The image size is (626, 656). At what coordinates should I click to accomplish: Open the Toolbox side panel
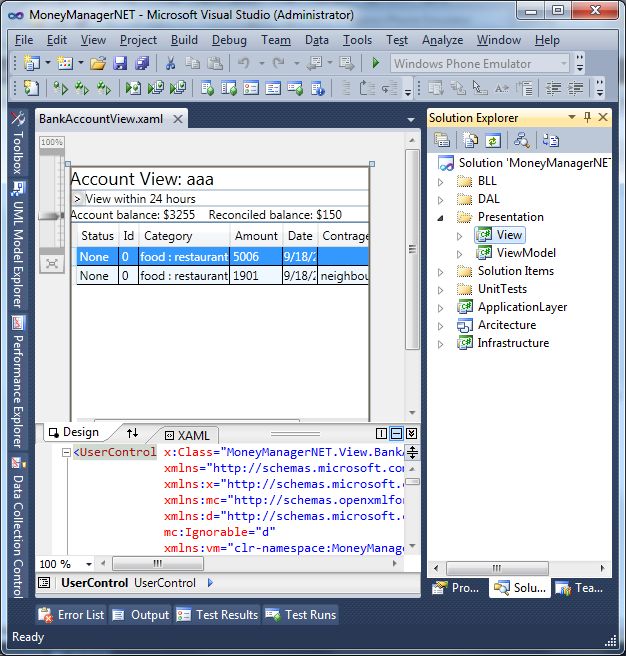coord(18,143)
